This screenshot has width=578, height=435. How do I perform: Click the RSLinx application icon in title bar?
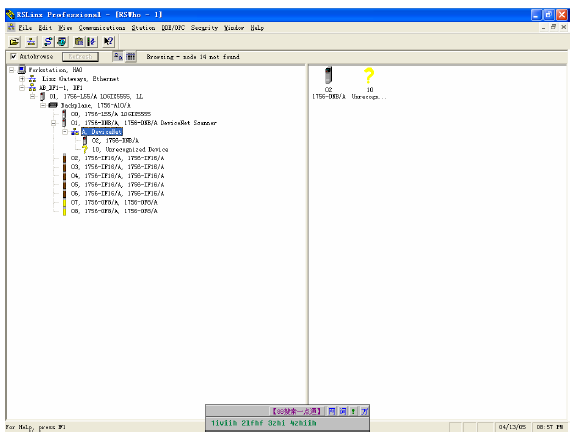click(10, 15)
